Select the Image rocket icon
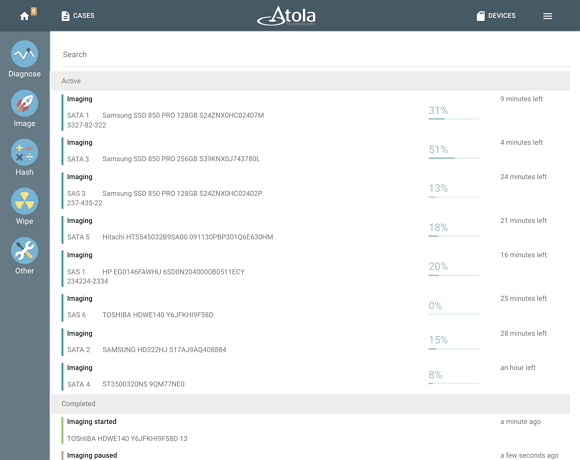The width and height of the screenshot is (580, 460). tap(24, 103)
